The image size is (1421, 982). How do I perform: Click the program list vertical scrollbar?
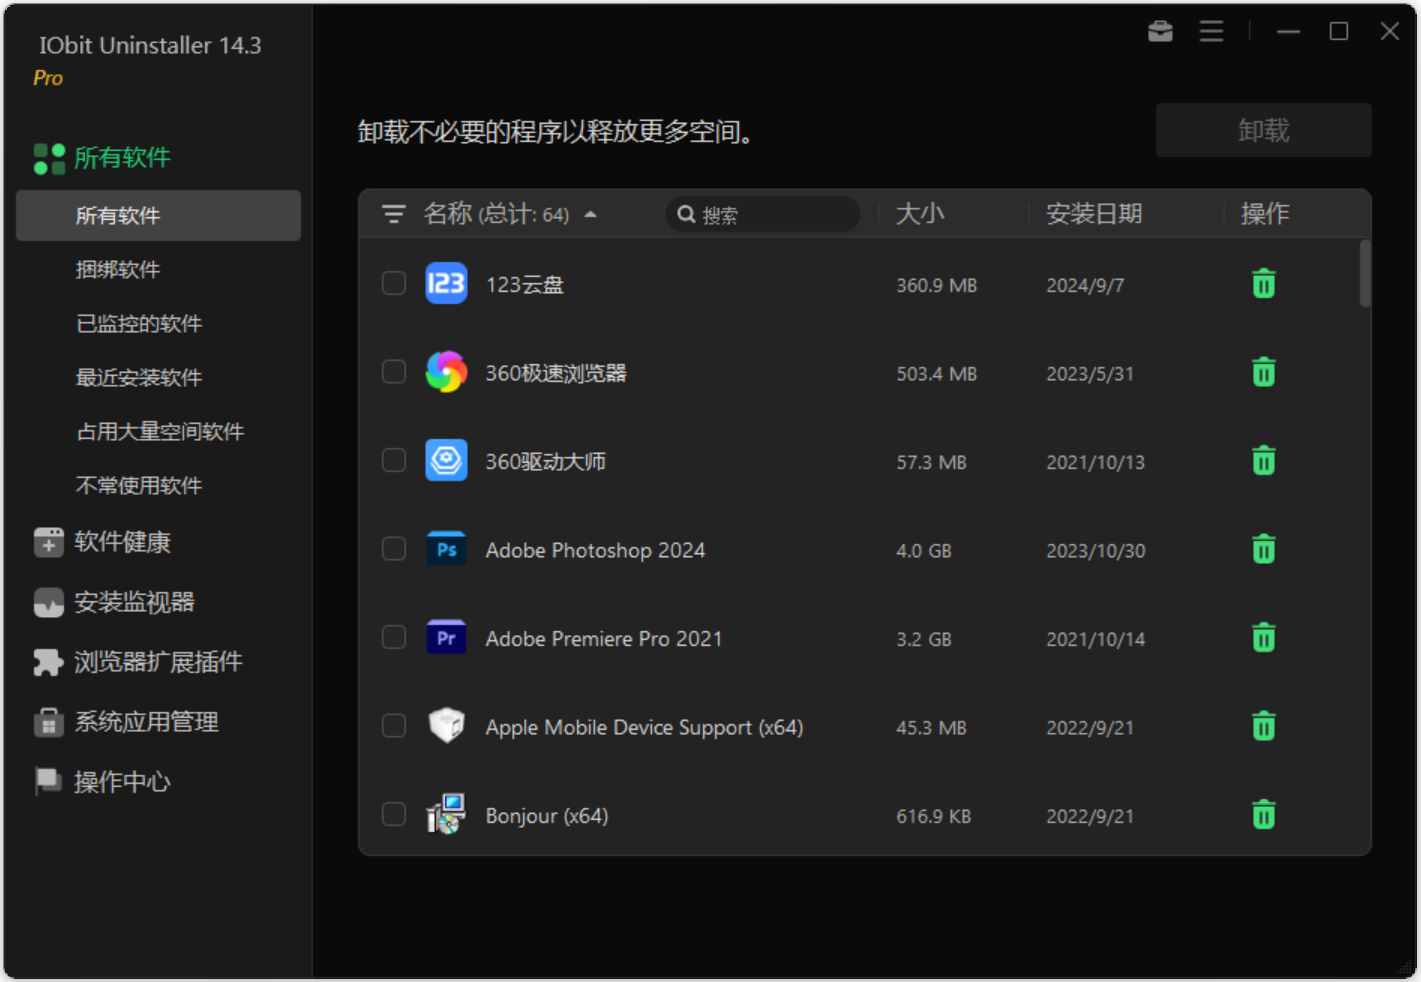pos(1365,273)
